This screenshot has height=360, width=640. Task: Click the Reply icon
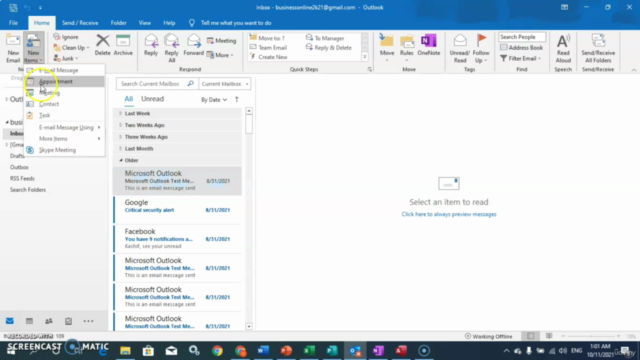(x=151, y=45)
